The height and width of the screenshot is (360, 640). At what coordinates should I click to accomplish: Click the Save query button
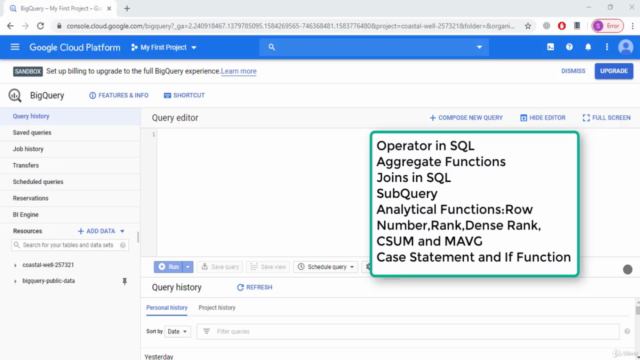[220, 267]
